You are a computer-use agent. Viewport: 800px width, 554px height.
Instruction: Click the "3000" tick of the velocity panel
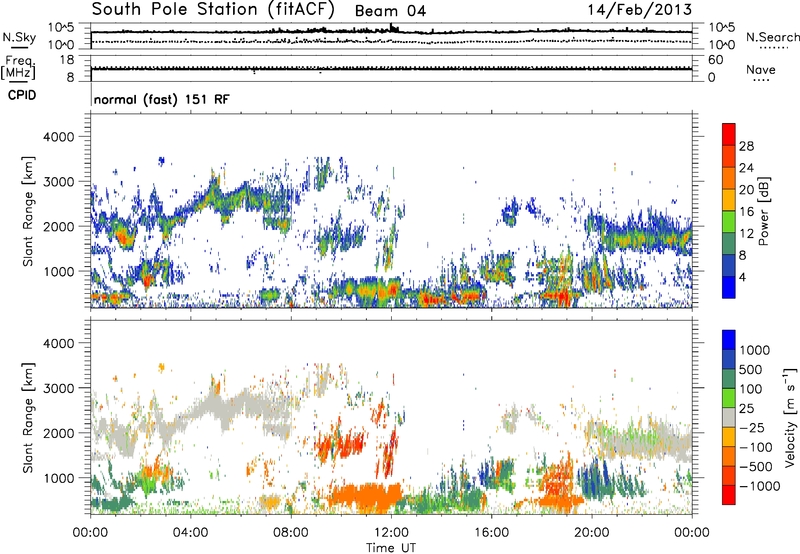click(x=58, y=388)
